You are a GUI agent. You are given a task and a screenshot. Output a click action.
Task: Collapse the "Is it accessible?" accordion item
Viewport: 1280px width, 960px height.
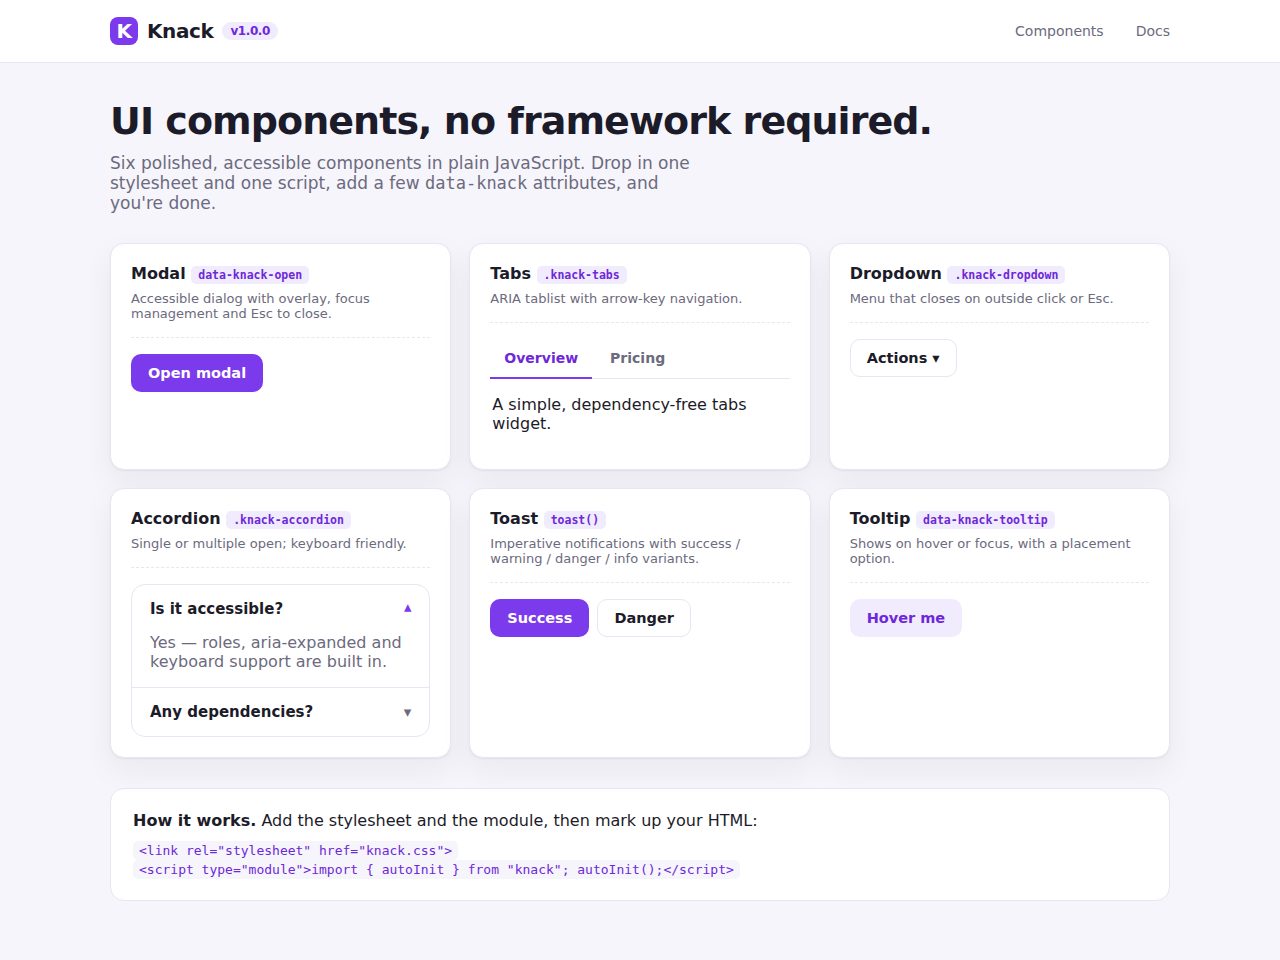click(280, 608)
